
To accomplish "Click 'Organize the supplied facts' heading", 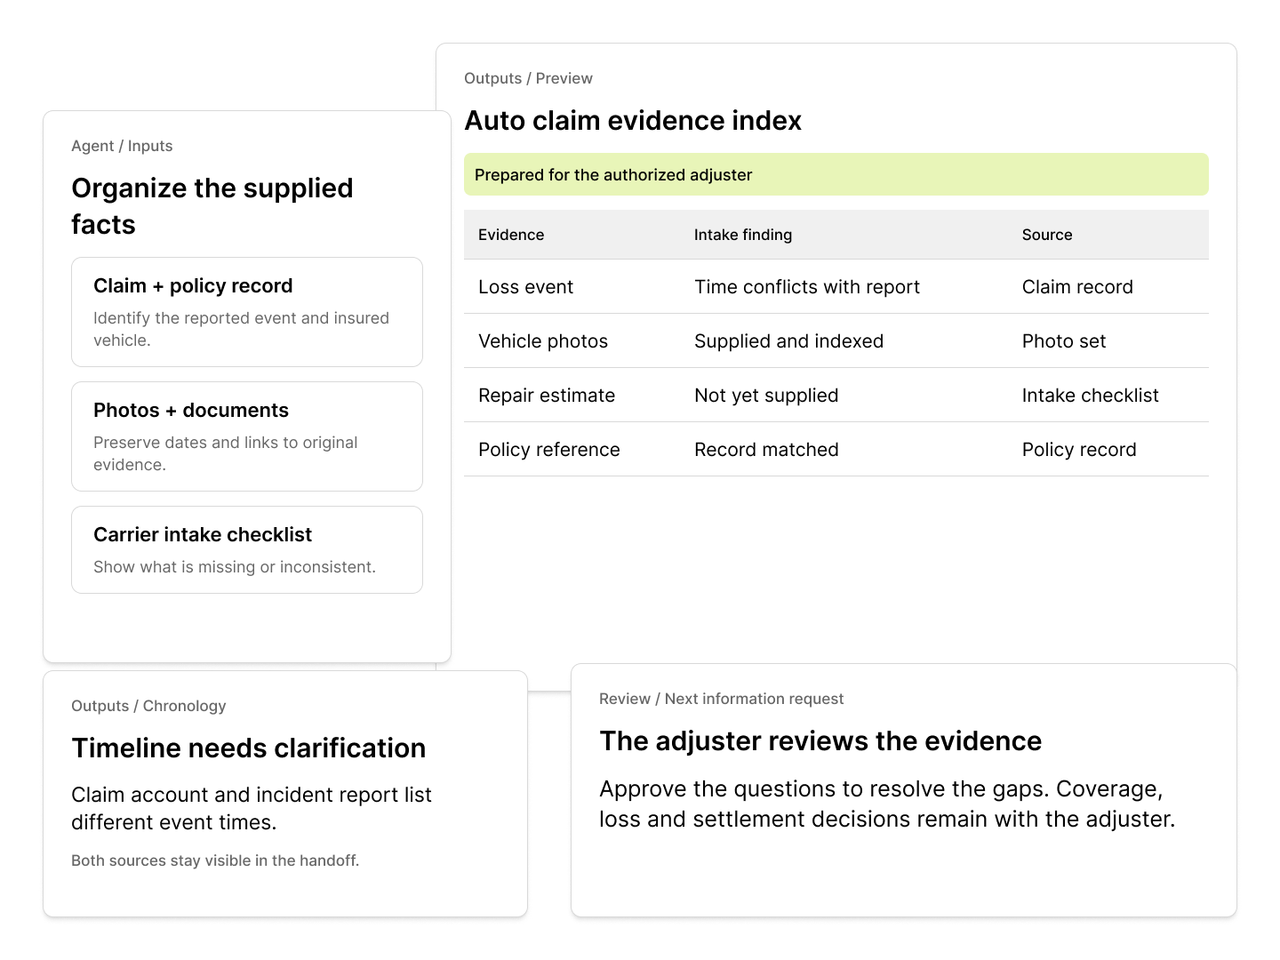I will [x=212, y=206].
